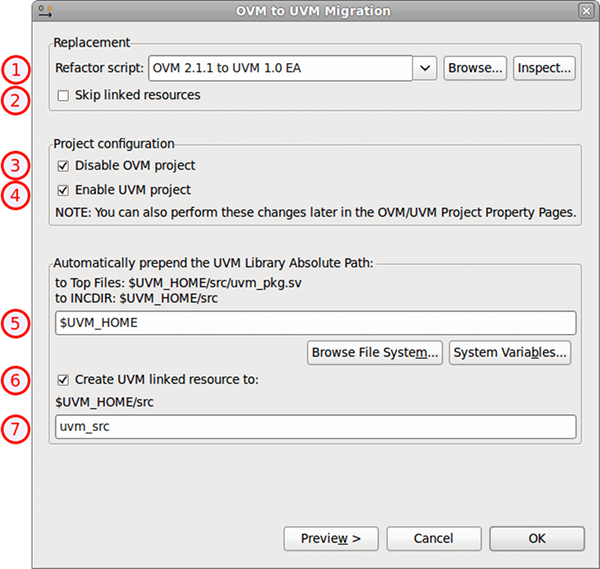The height and width of the screenshot is (569, 600).
Task: Click the Preview > button
Action: pyautogui.click(x=331, y=539)
